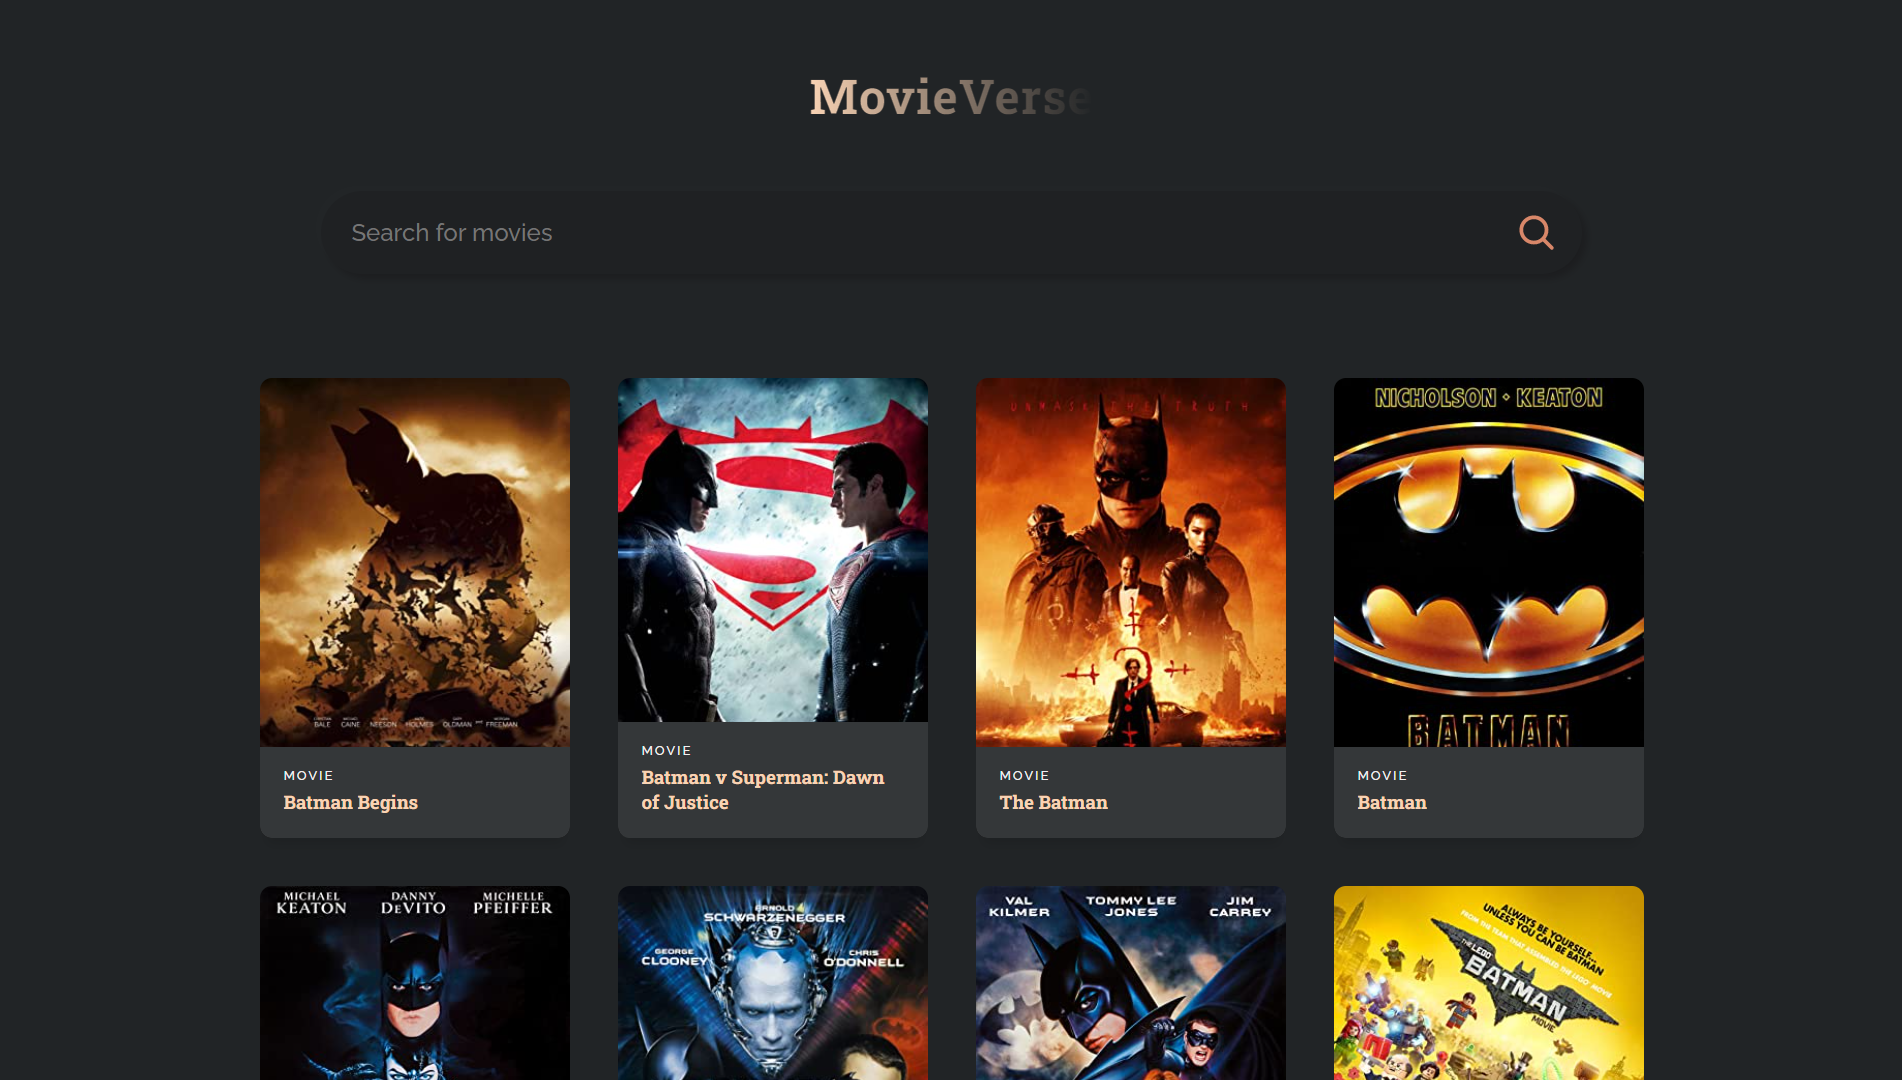Open the Keaton DeVito Pfeiffer poster
1902x1080 pixels.
[415, 983]
